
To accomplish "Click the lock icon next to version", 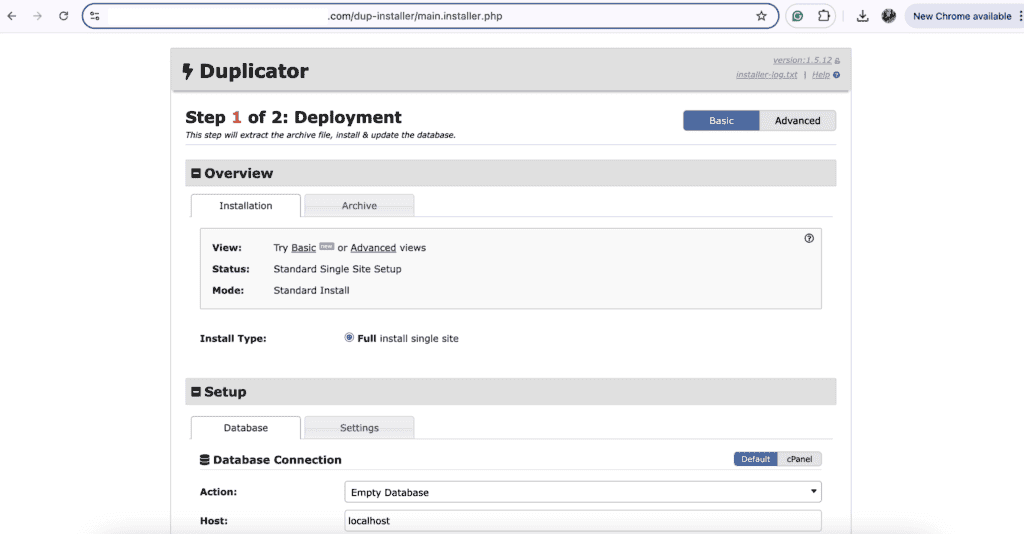I will point(837,61).
